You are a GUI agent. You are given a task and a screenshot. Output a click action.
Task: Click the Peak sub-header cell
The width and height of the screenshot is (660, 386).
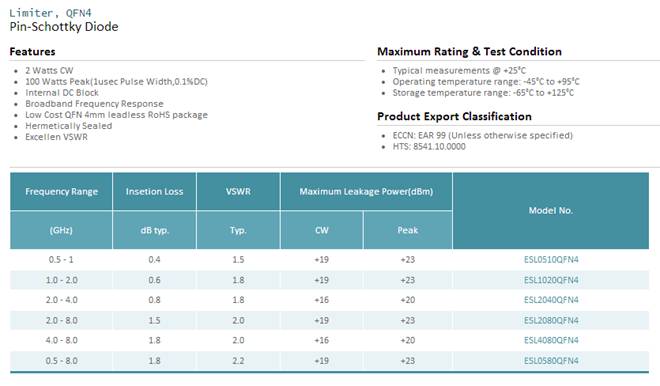(408, 230)
